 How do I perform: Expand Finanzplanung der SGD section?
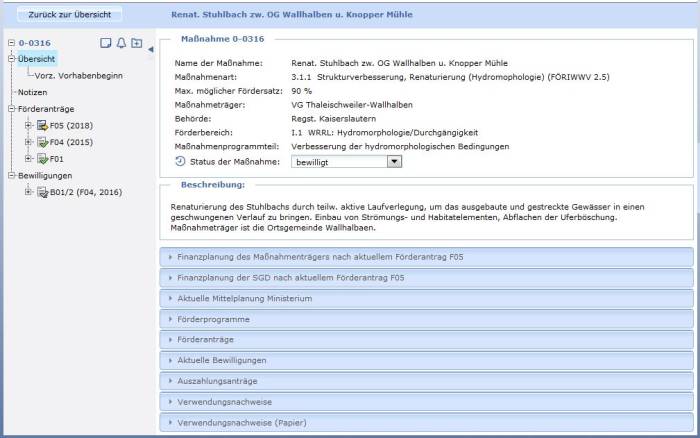tap(426, 278)
